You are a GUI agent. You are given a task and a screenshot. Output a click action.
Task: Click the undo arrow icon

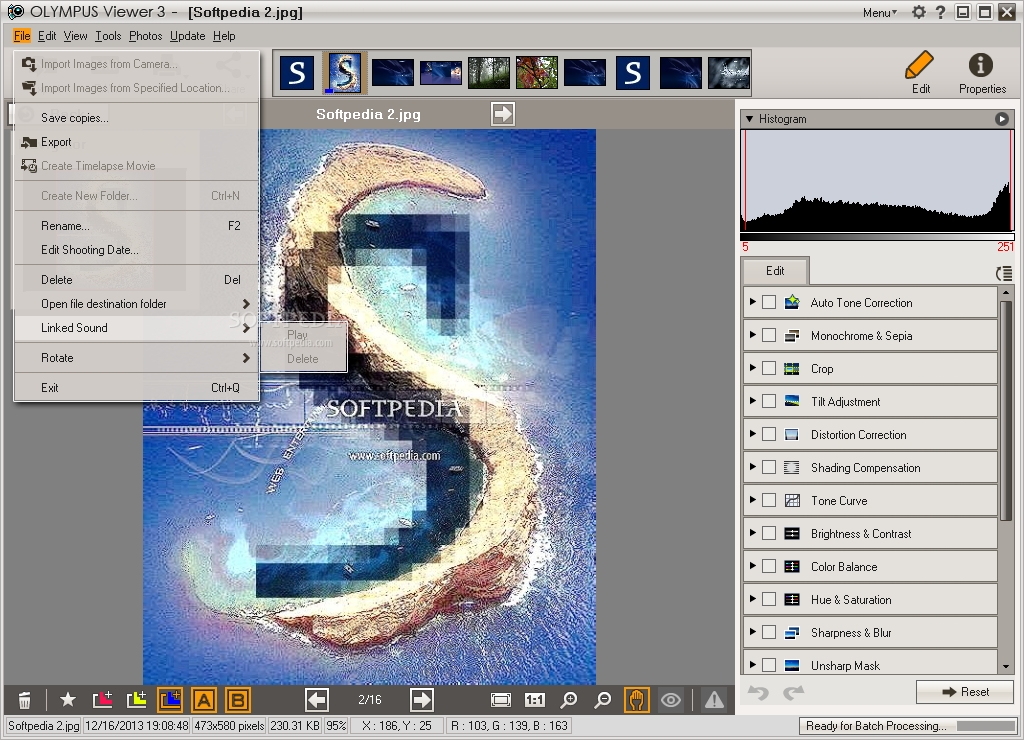coord(758,692)
